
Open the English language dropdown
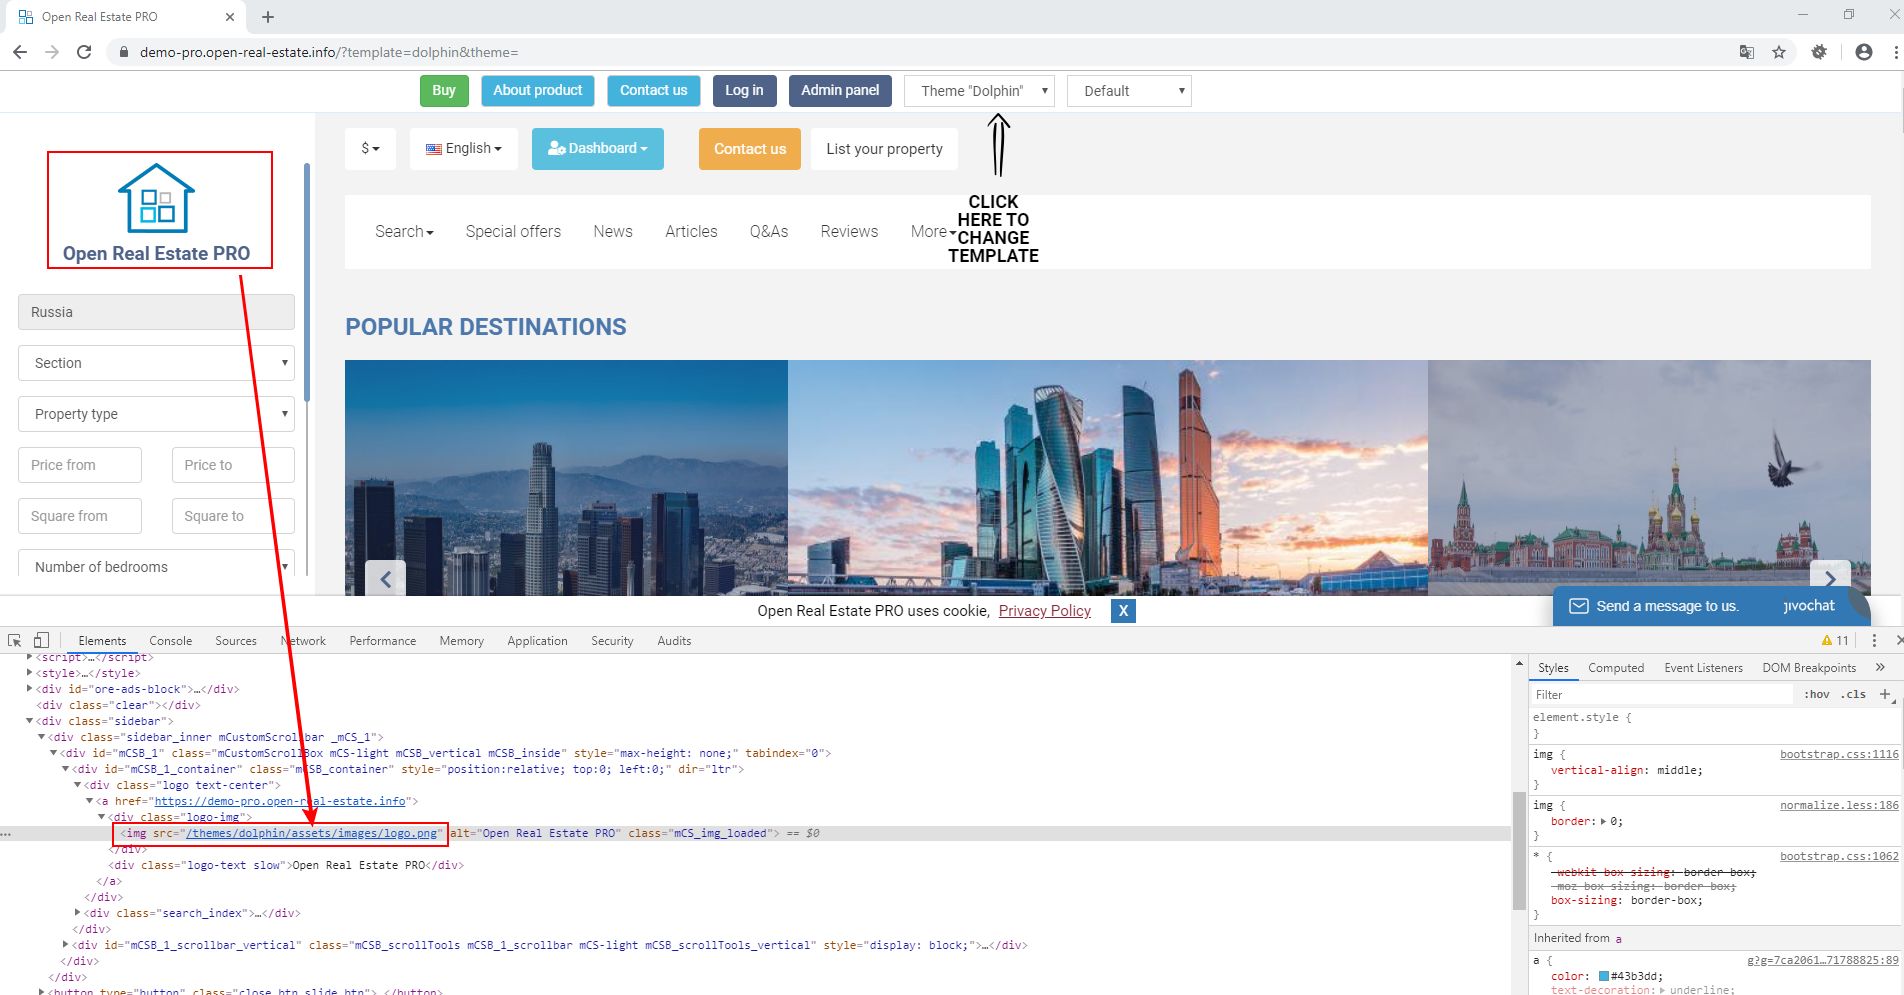tap(463, 148)
